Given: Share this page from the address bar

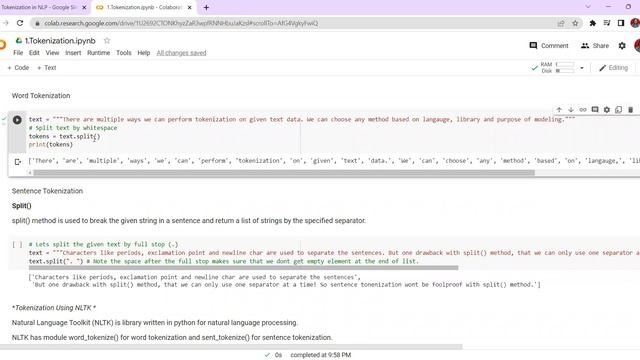Looking at the screenshot, I should (x=561, y=23).
